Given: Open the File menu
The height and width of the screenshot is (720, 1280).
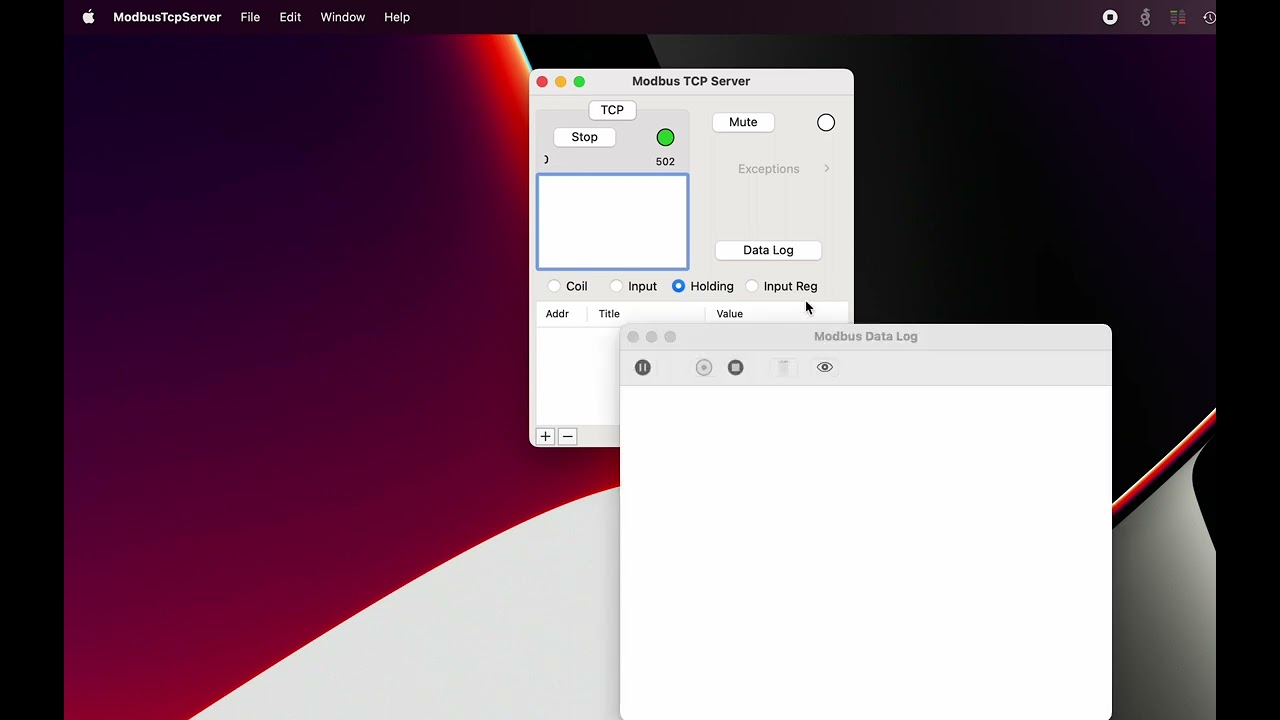Looking at the screenshot, I should [x=250, y=17].
